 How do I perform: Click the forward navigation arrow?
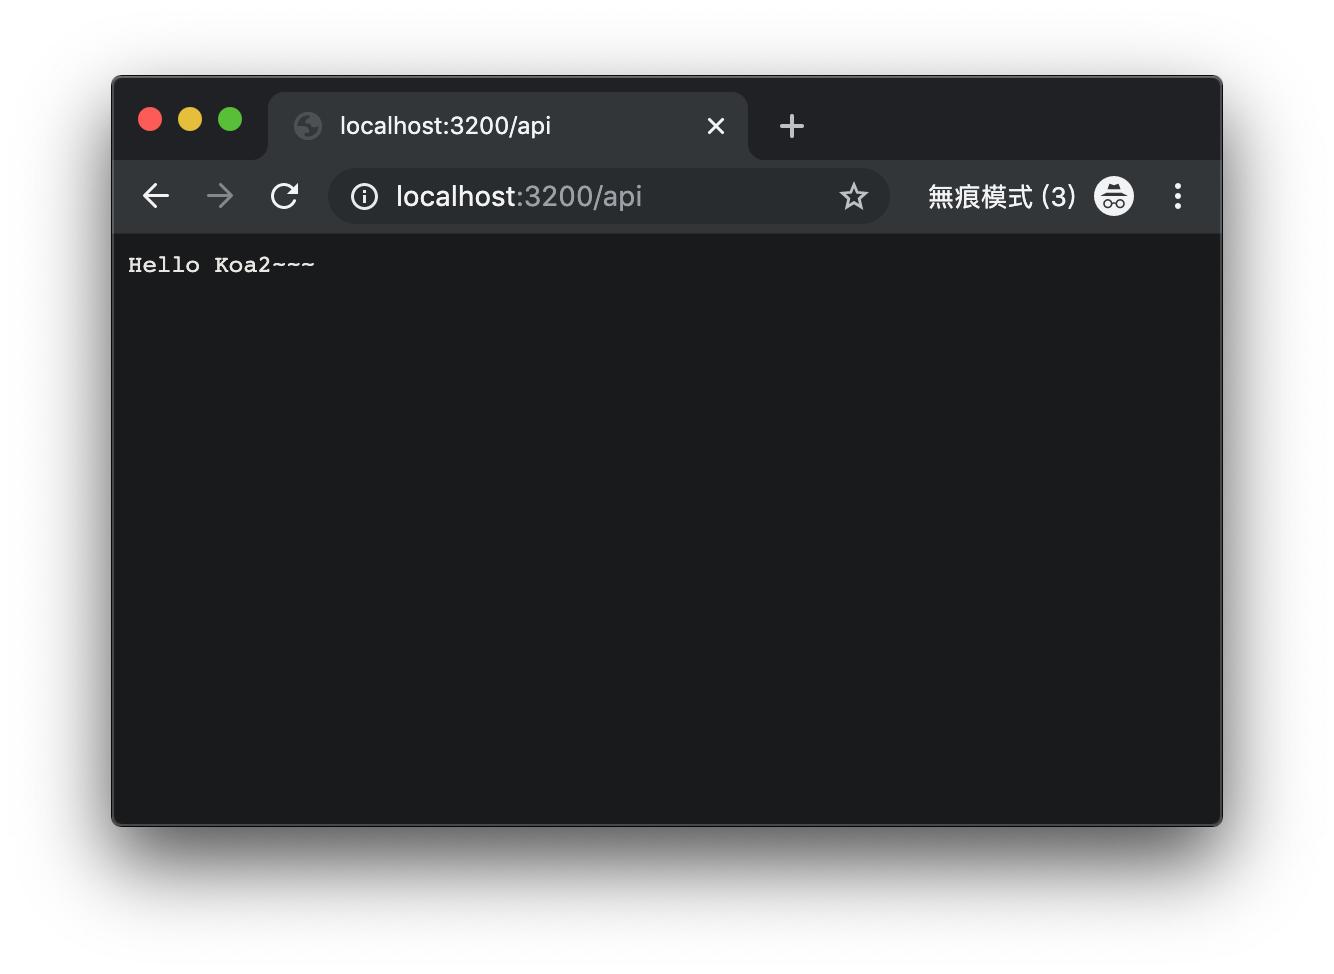[220, 196]
